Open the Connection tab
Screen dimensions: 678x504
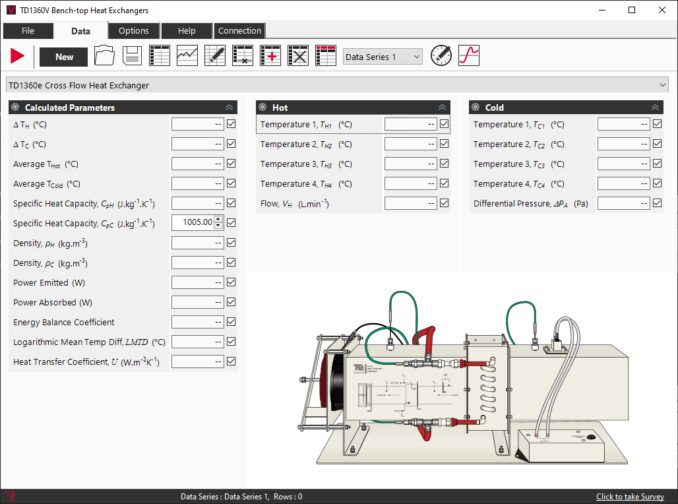[x=240, y=31]
